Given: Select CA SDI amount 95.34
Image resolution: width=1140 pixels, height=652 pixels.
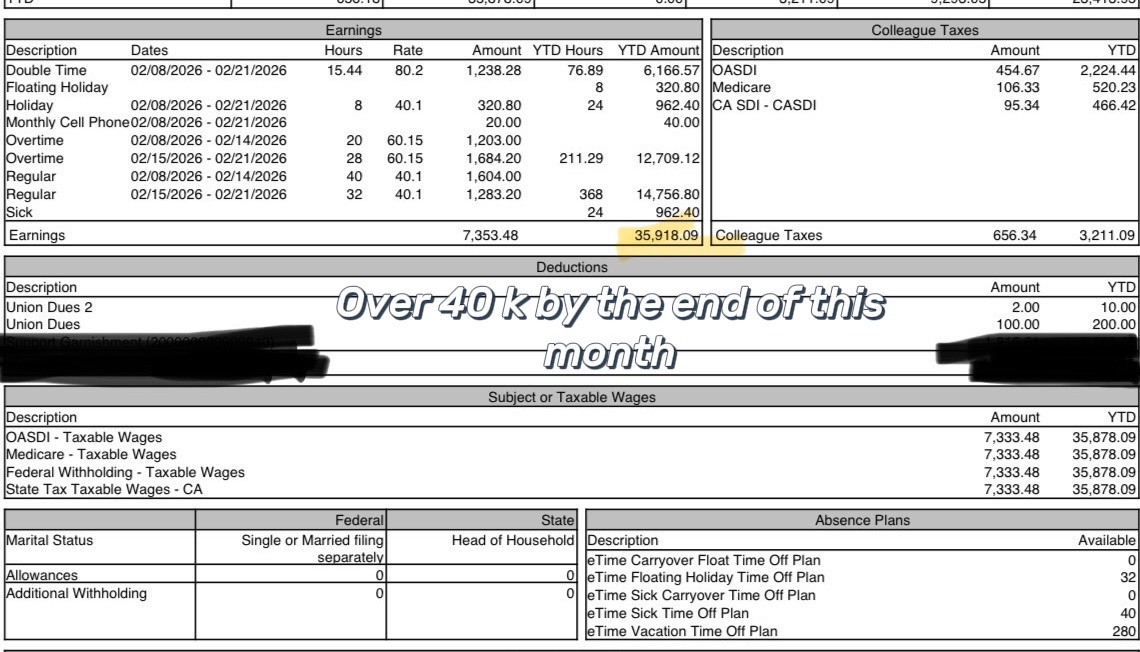Looking at the screenshot, I should [1021, 105].
